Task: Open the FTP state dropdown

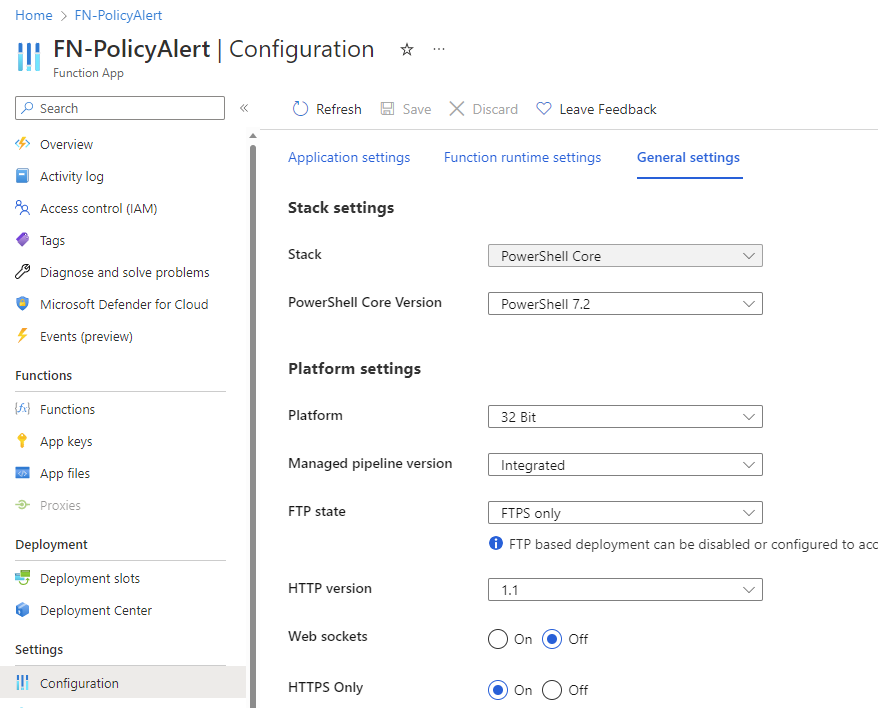Action: click(x=625, y=513)
